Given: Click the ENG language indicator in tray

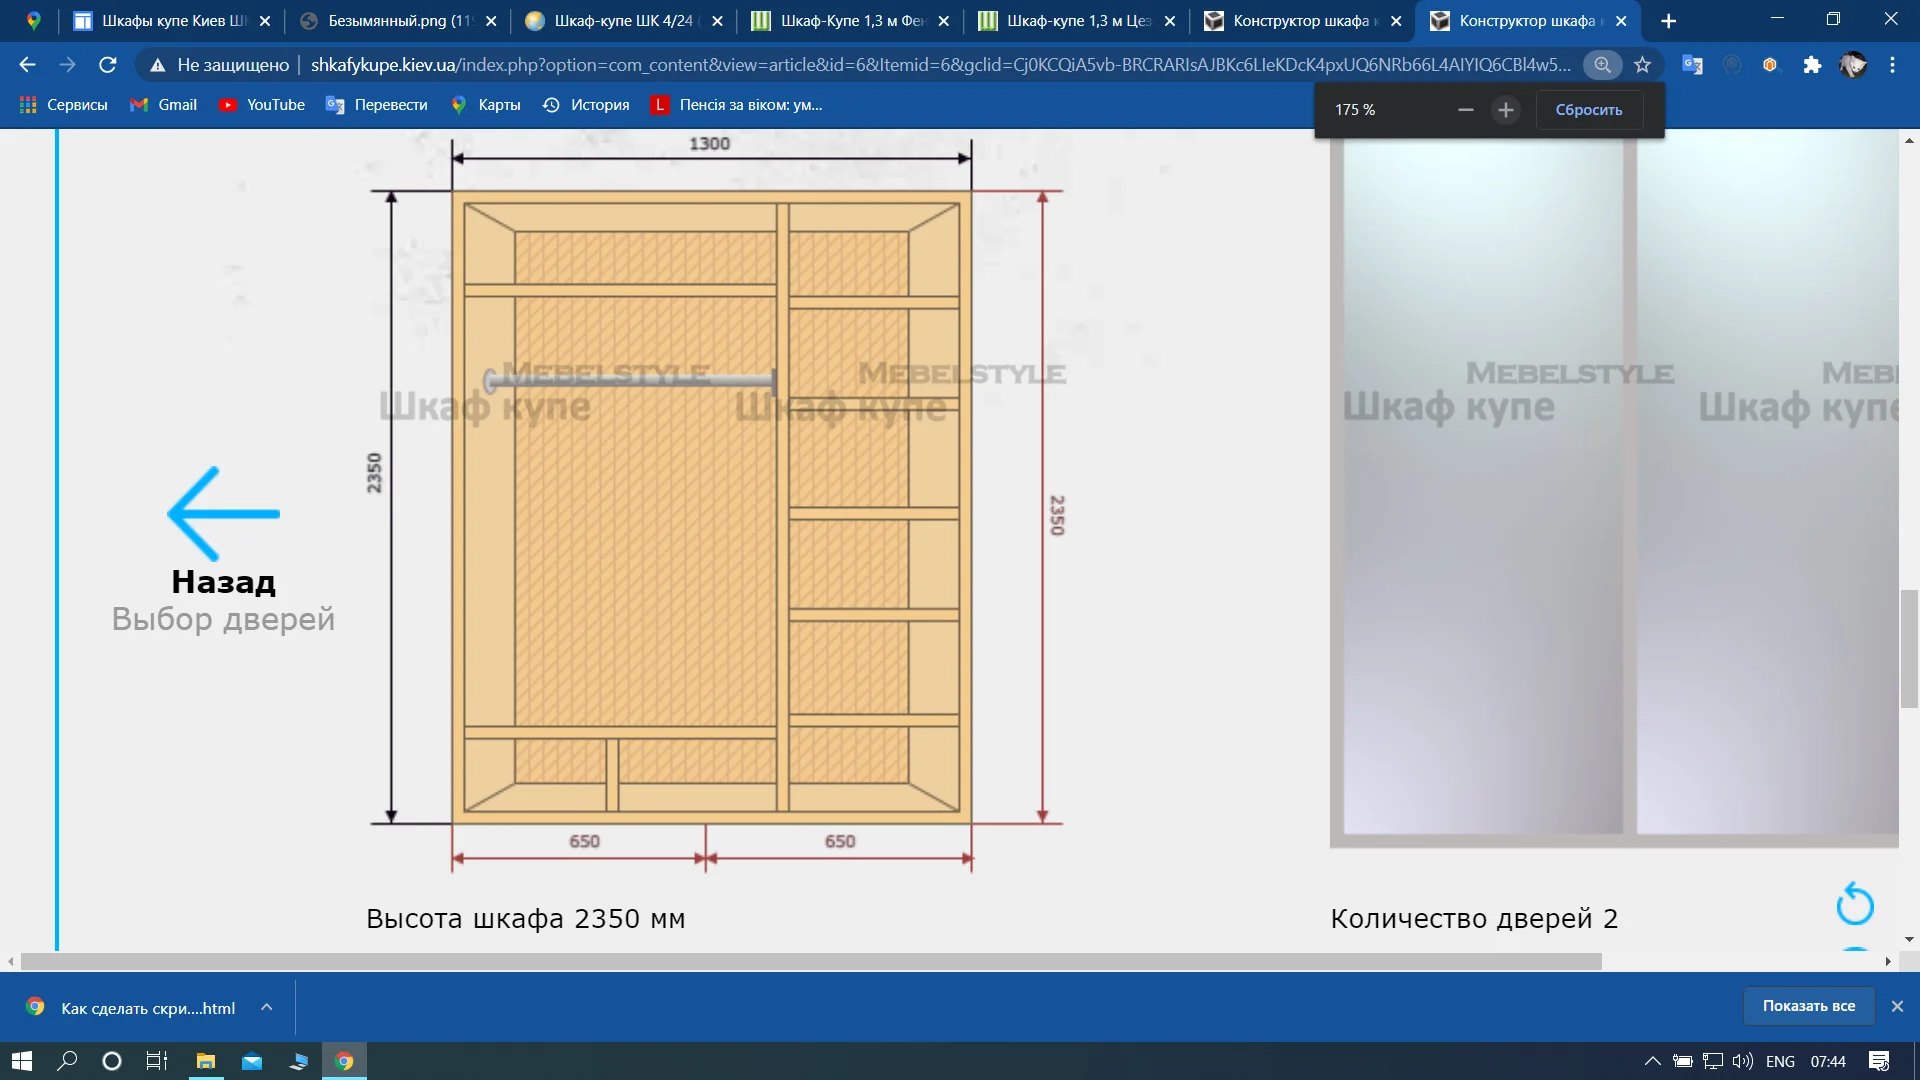Looking at the screenshot, I should click(x=1780, y=1061).
